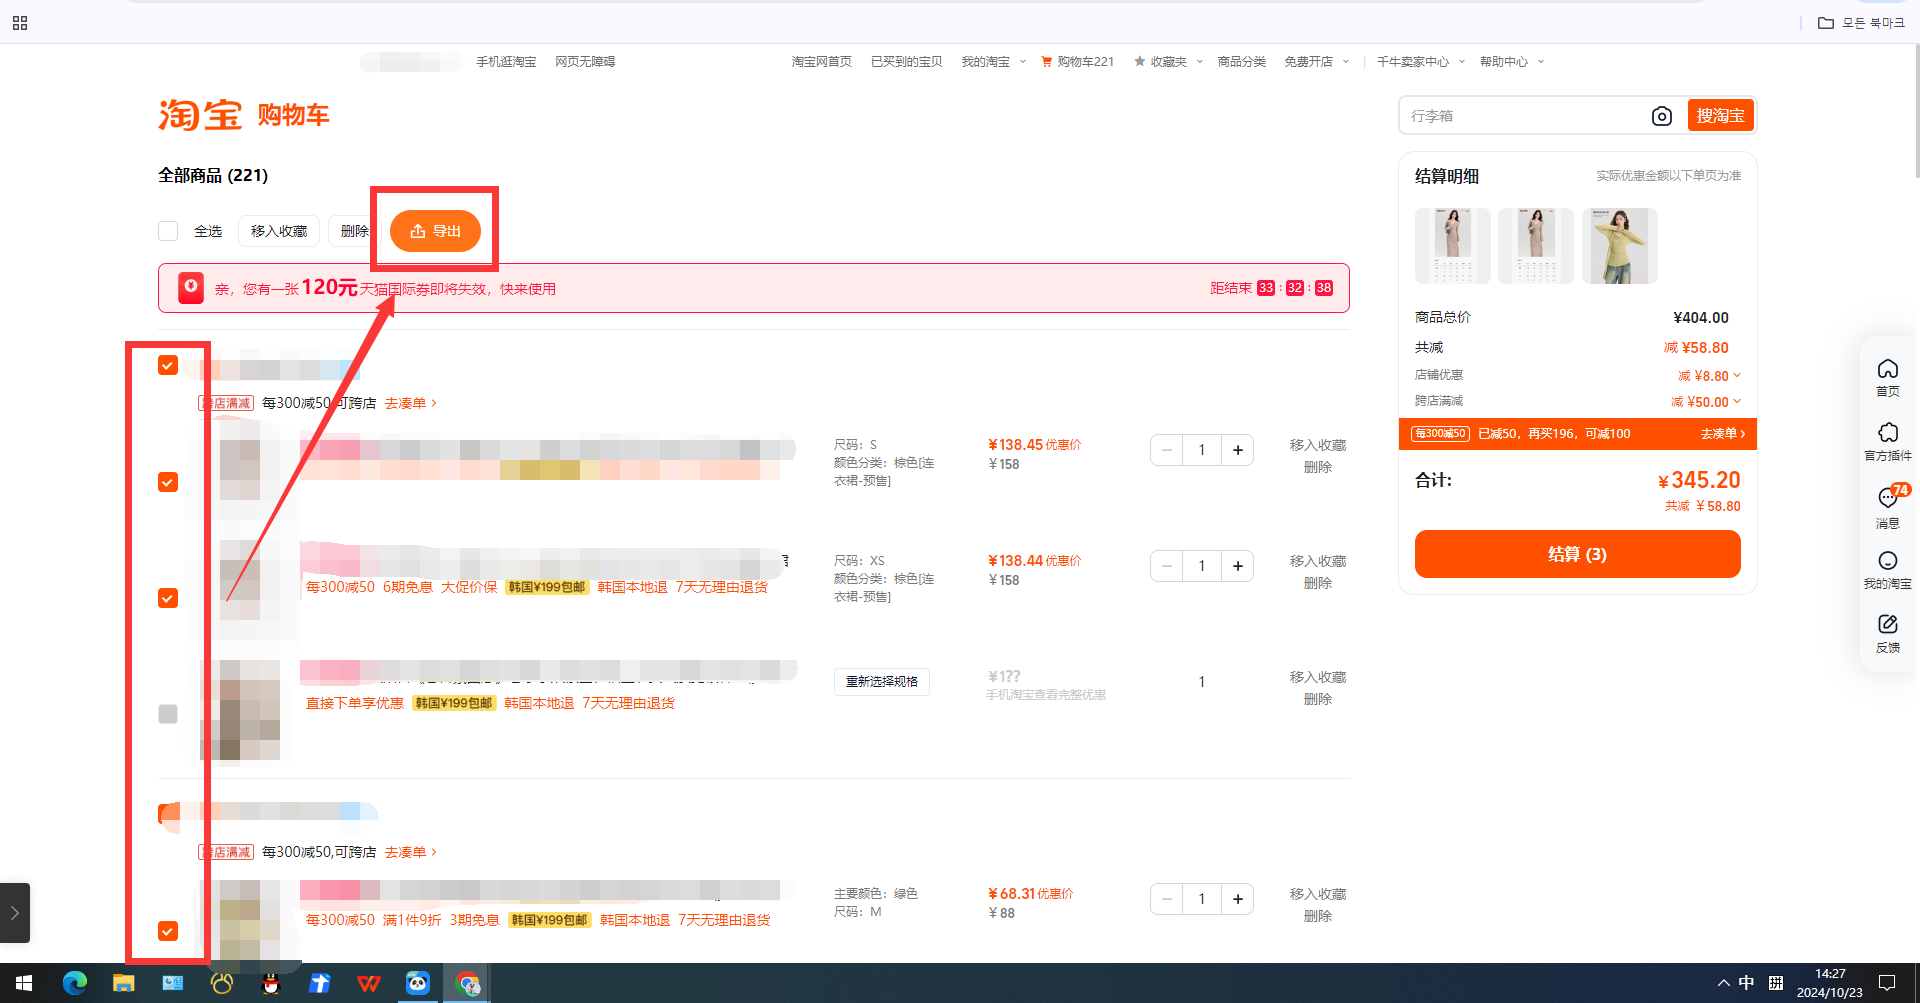Uncheck the size XS item checkbox

click(x=168, y=598)
